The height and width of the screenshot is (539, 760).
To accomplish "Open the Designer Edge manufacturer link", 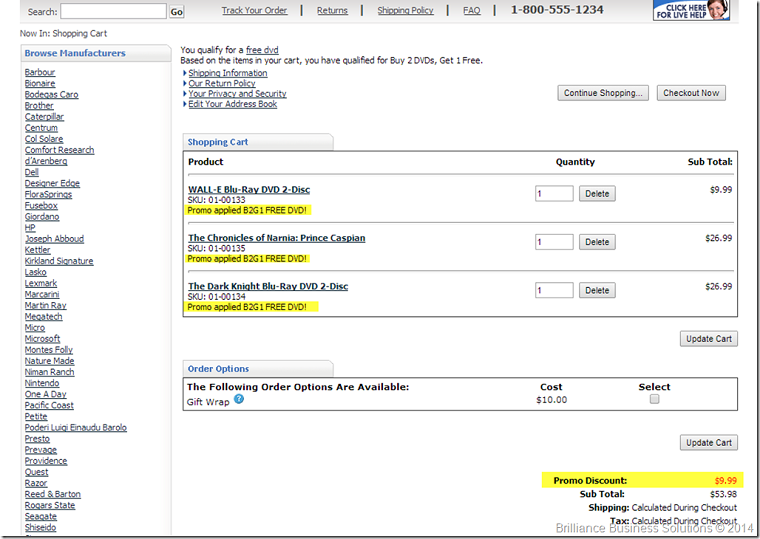I will point(52,183).
